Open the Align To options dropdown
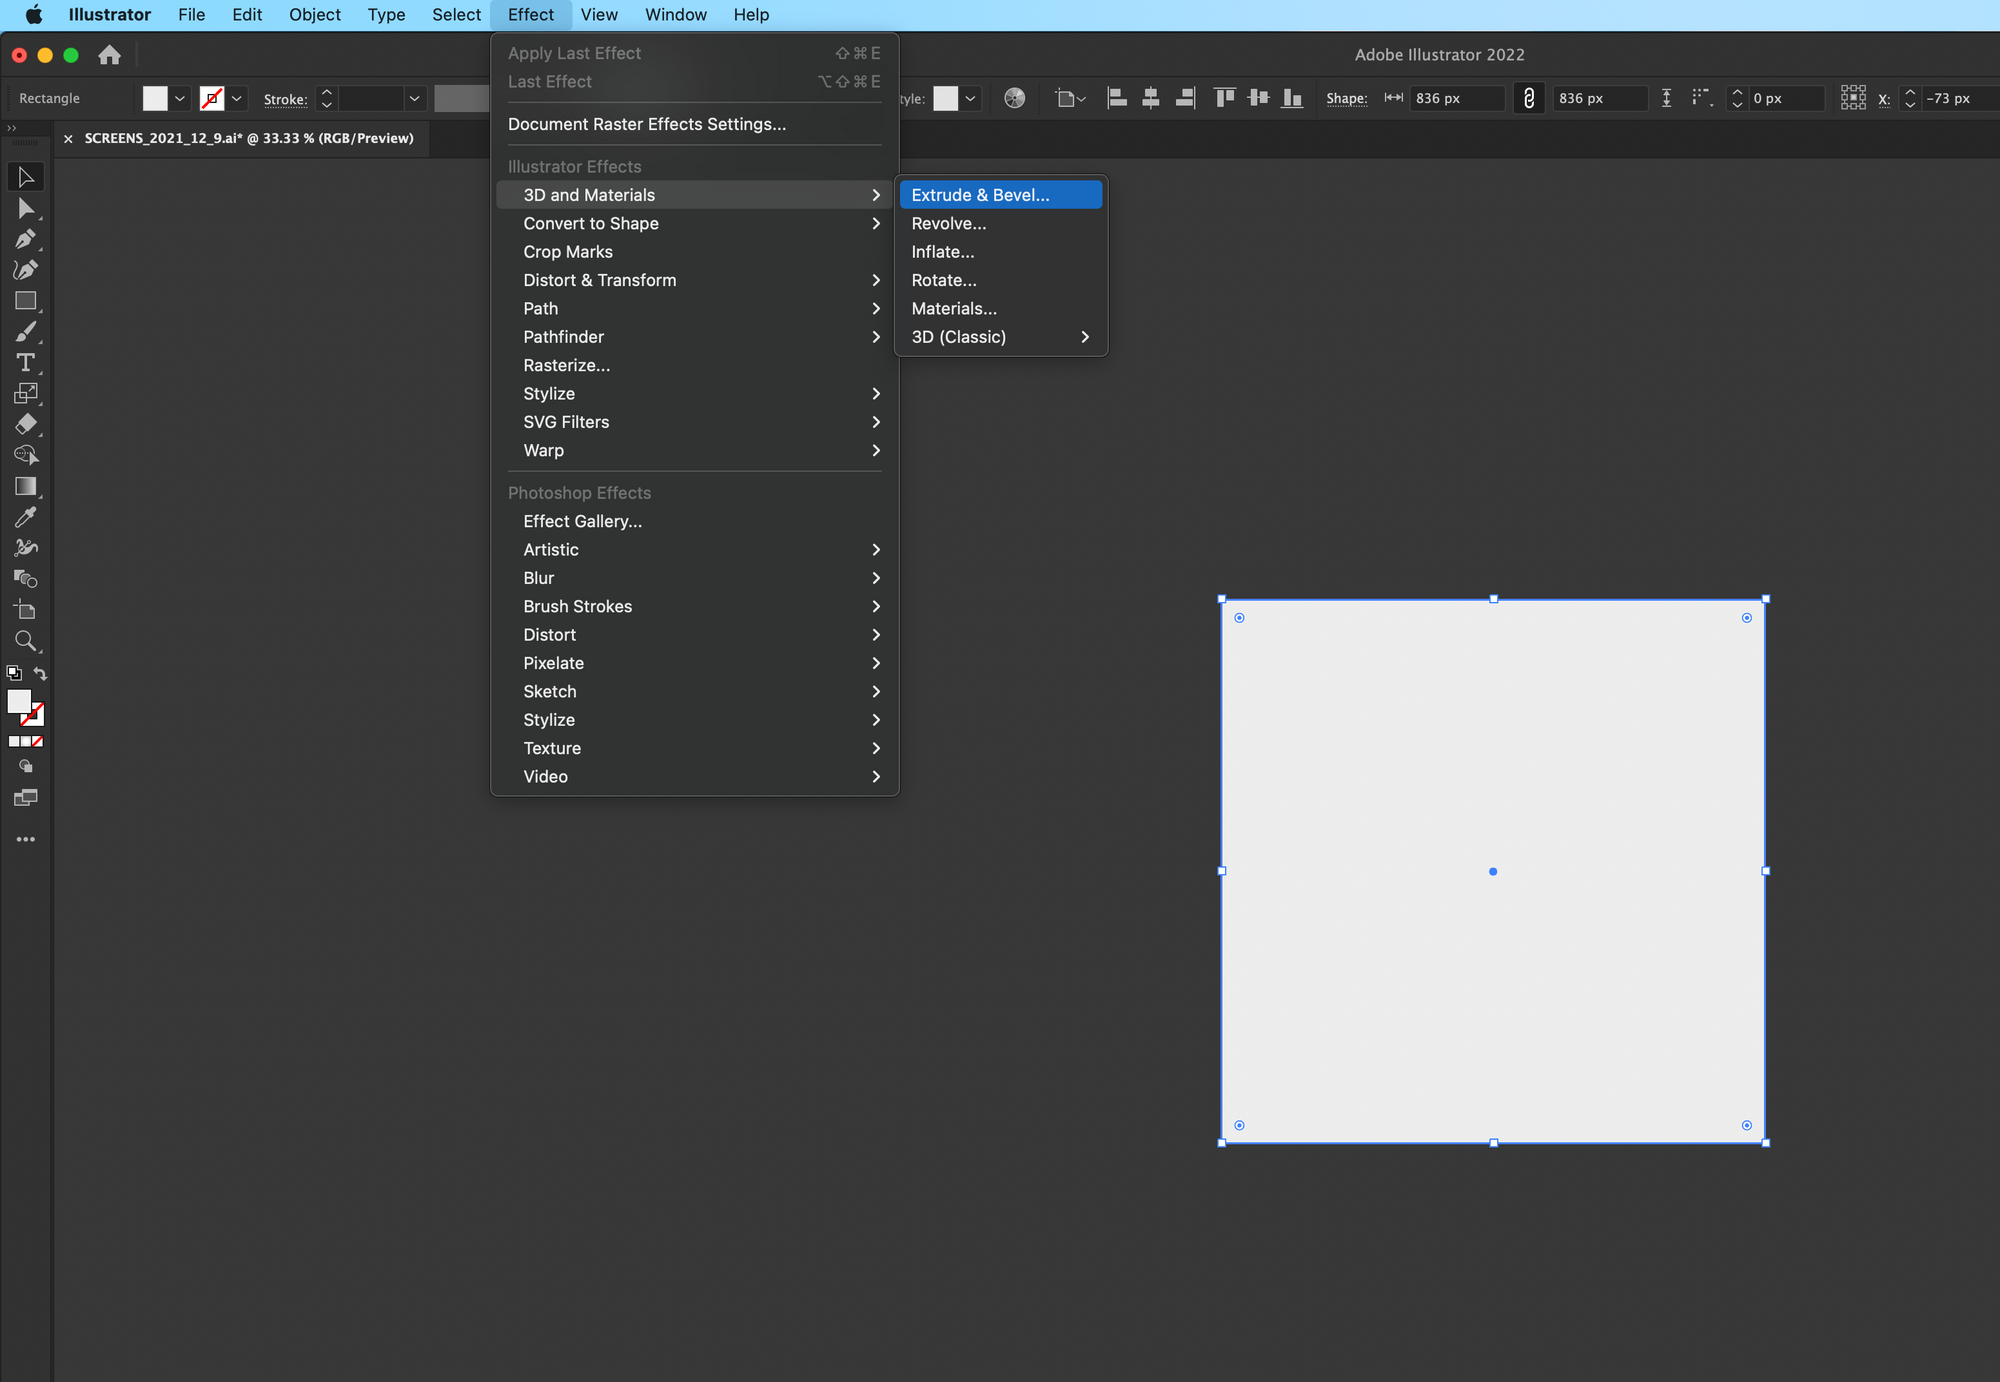Image resolution: width=2000 pixels, height=1382 pixels. [1071, 98]
